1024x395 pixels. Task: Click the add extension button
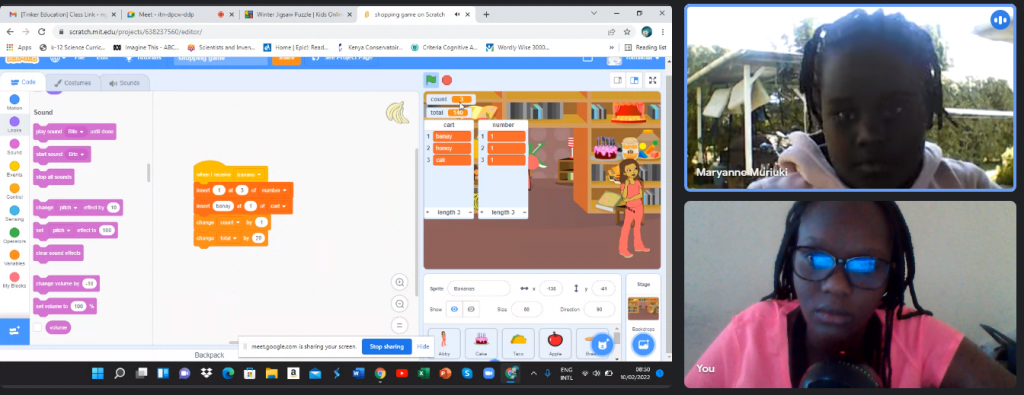tap(14, 331)
